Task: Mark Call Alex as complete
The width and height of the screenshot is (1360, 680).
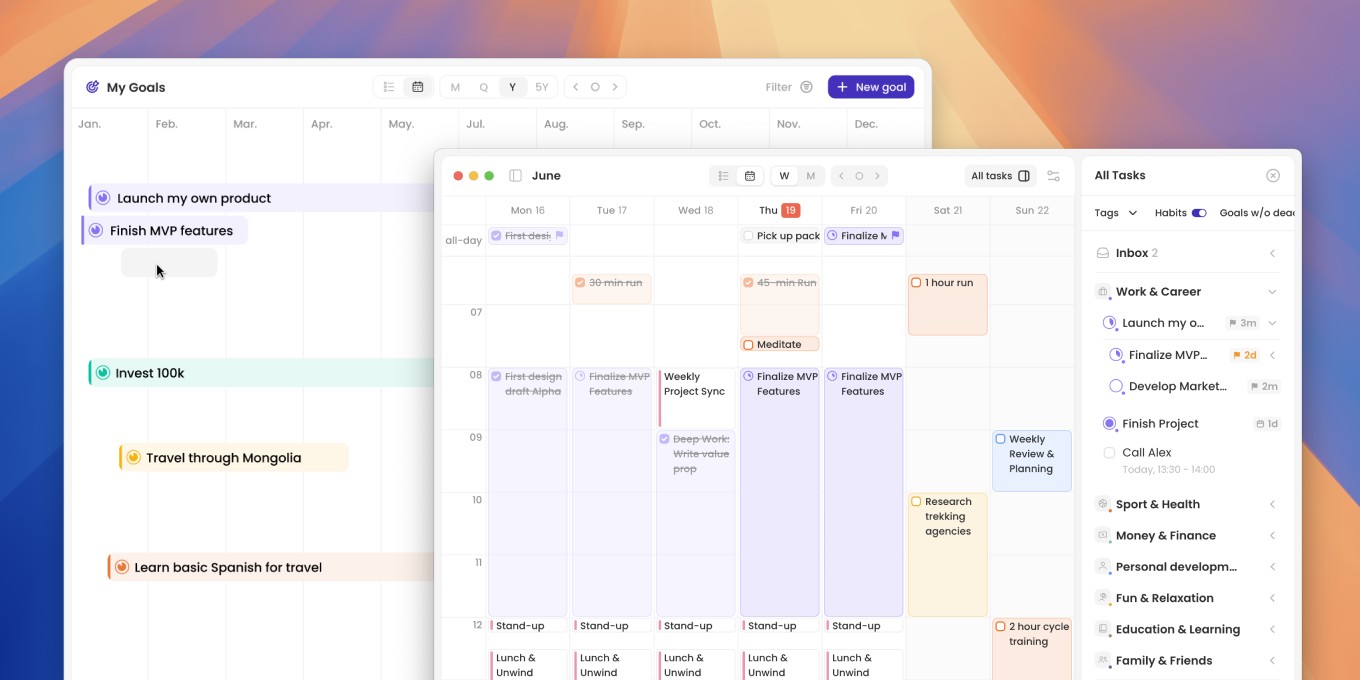Action: (x=1109, y=453)
